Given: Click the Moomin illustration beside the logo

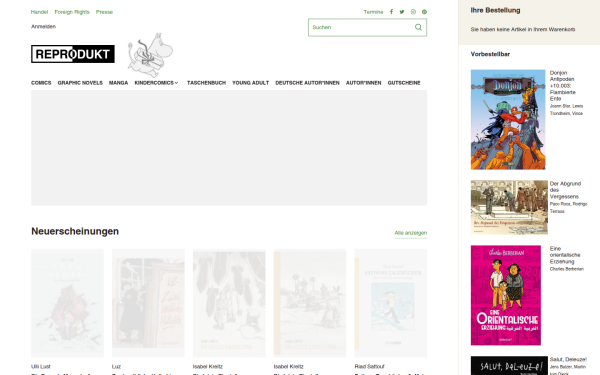Looking at the screenshot, I should 150,55.
